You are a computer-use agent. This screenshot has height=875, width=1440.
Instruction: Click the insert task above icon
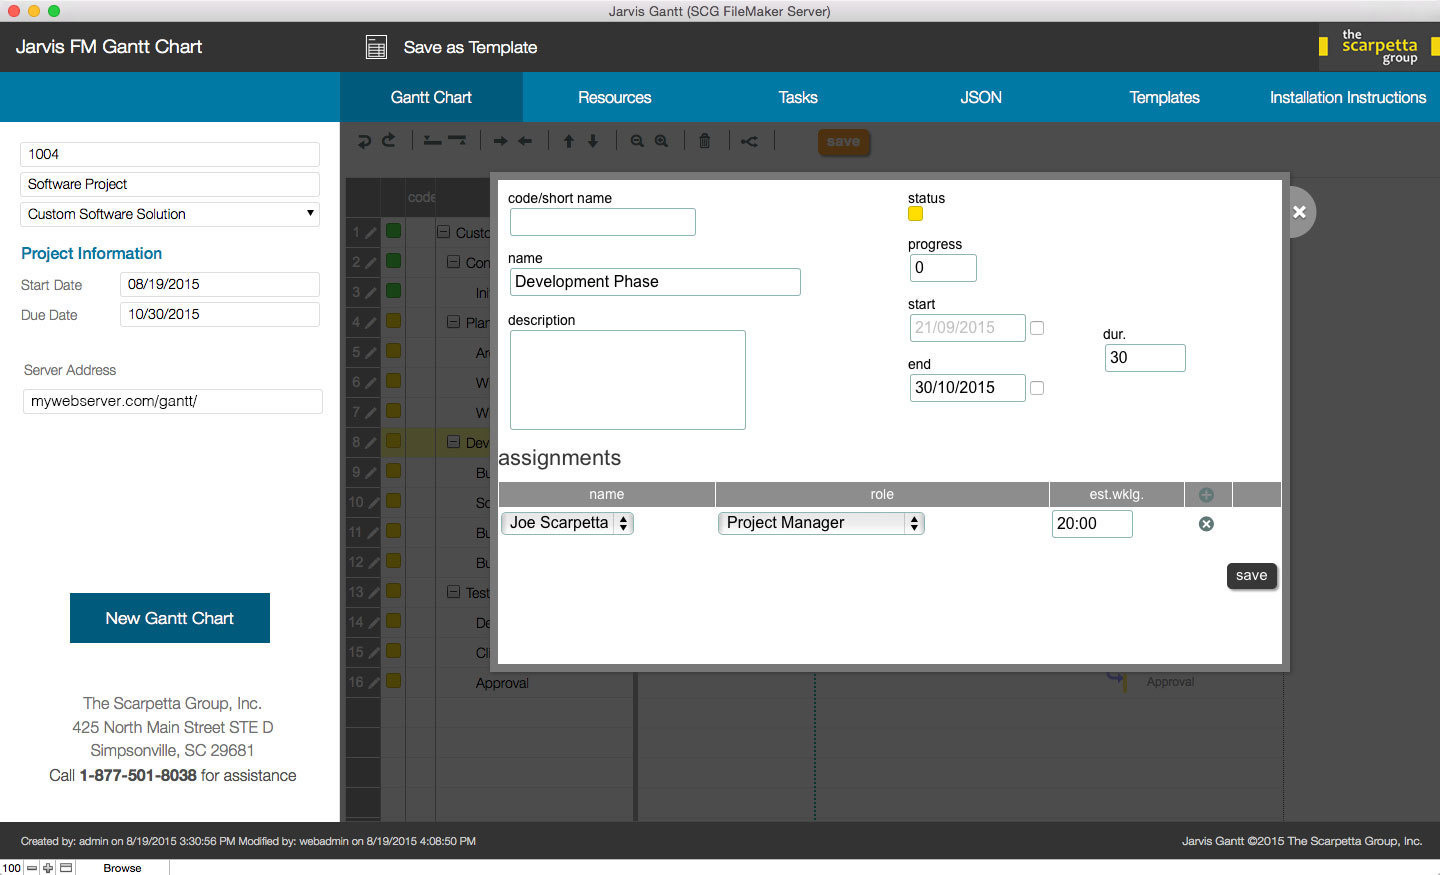tap(432, 141)
